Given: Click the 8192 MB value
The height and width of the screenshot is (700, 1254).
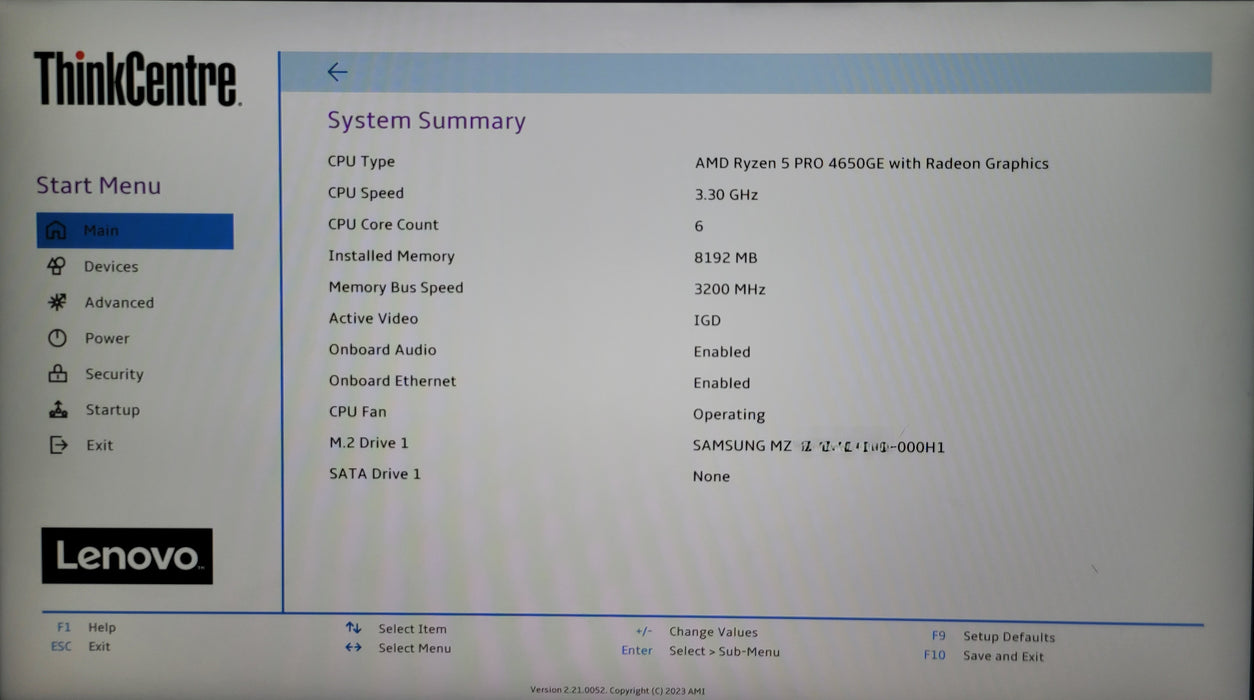Looking at the screenshot, I should pos(726,258).
